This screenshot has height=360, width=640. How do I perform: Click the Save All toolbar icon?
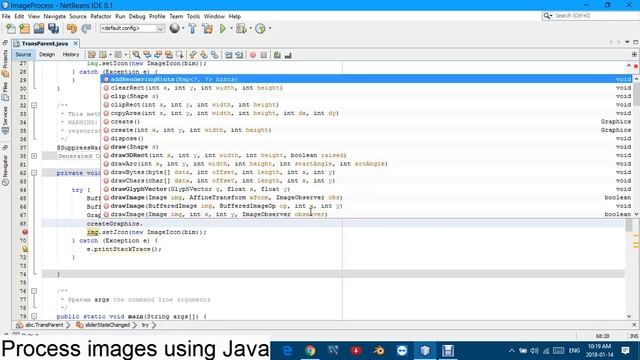(x=53, y=29)
